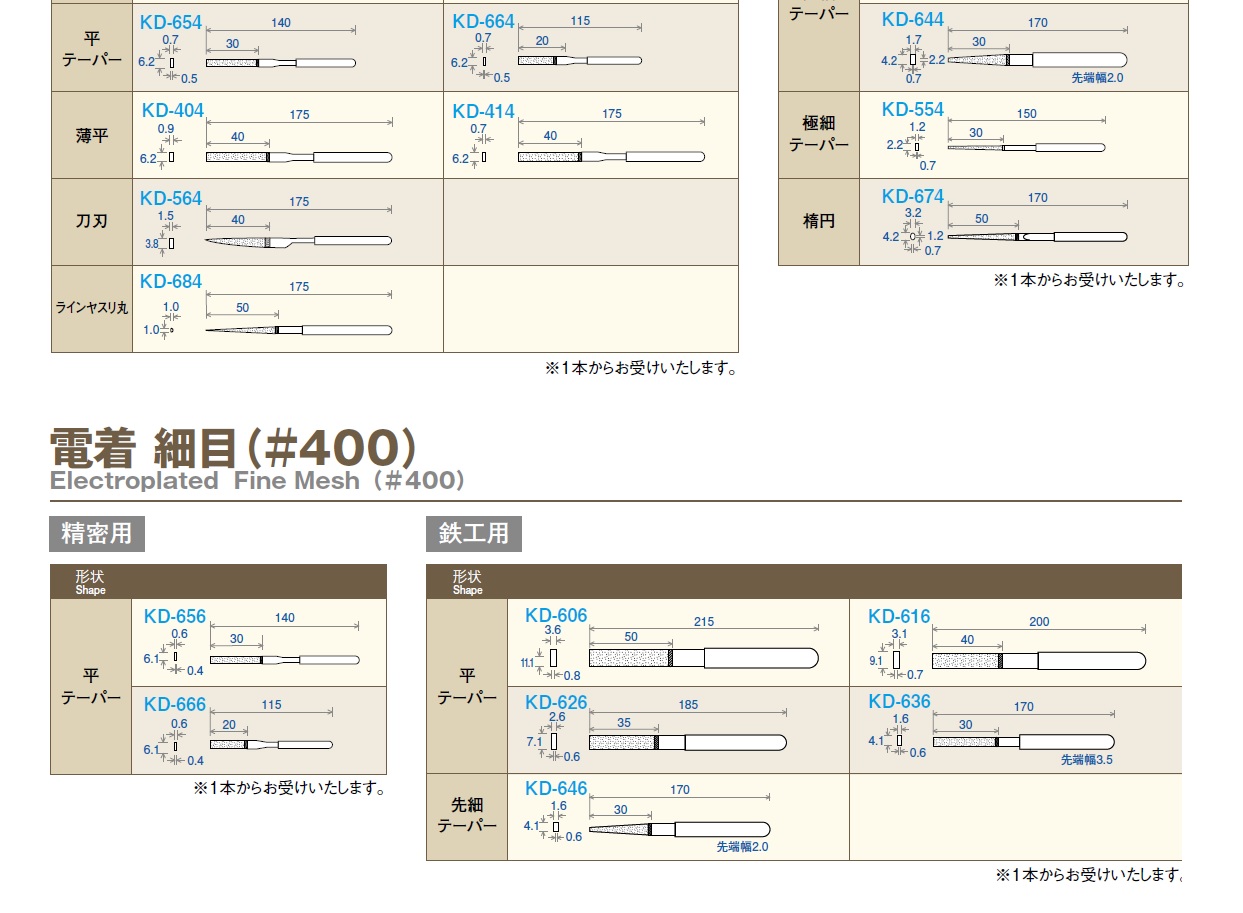Click the KD-626 product code
The height and width of the screenshot is (913, 1243).
(556, 703)
